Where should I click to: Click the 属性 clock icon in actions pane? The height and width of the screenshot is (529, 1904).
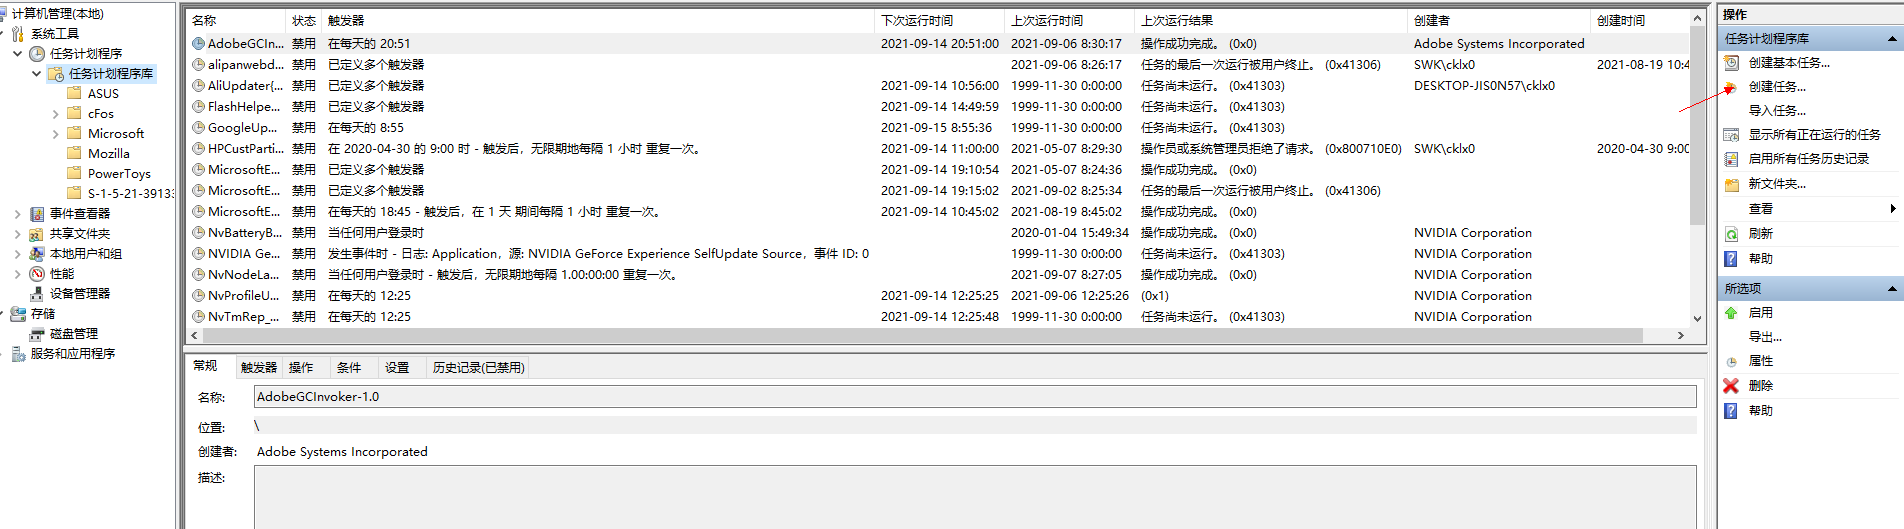pos(1731,361)
